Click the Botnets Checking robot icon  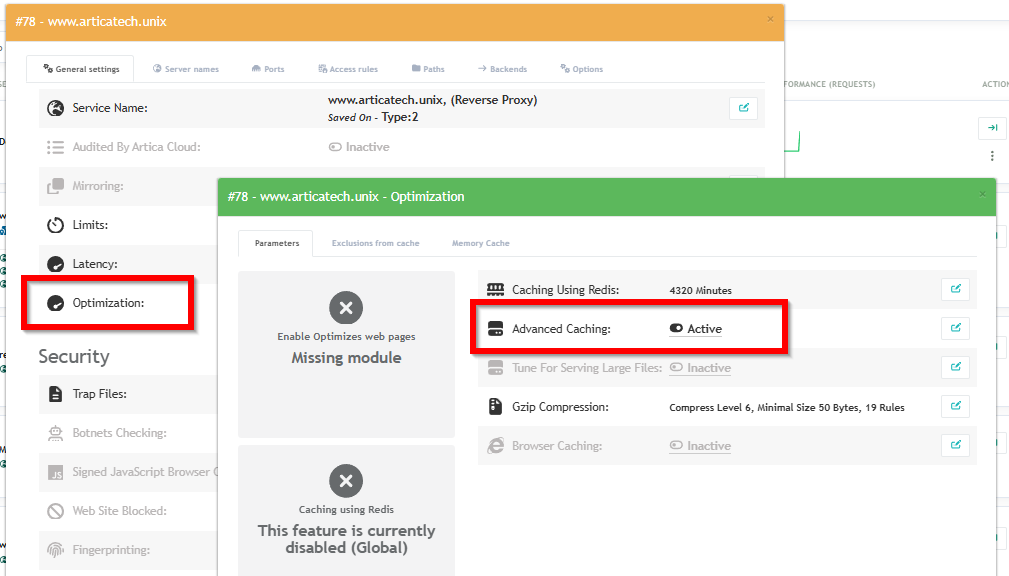55,433
